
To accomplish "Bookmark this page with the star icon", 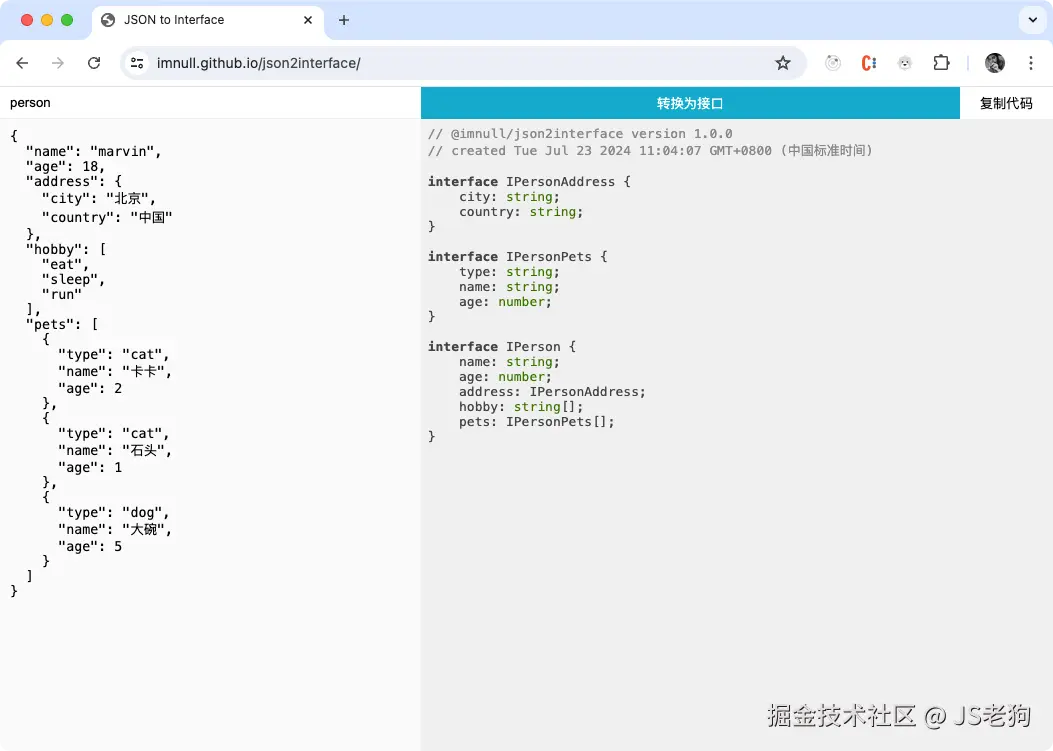I will click(782, 63).
